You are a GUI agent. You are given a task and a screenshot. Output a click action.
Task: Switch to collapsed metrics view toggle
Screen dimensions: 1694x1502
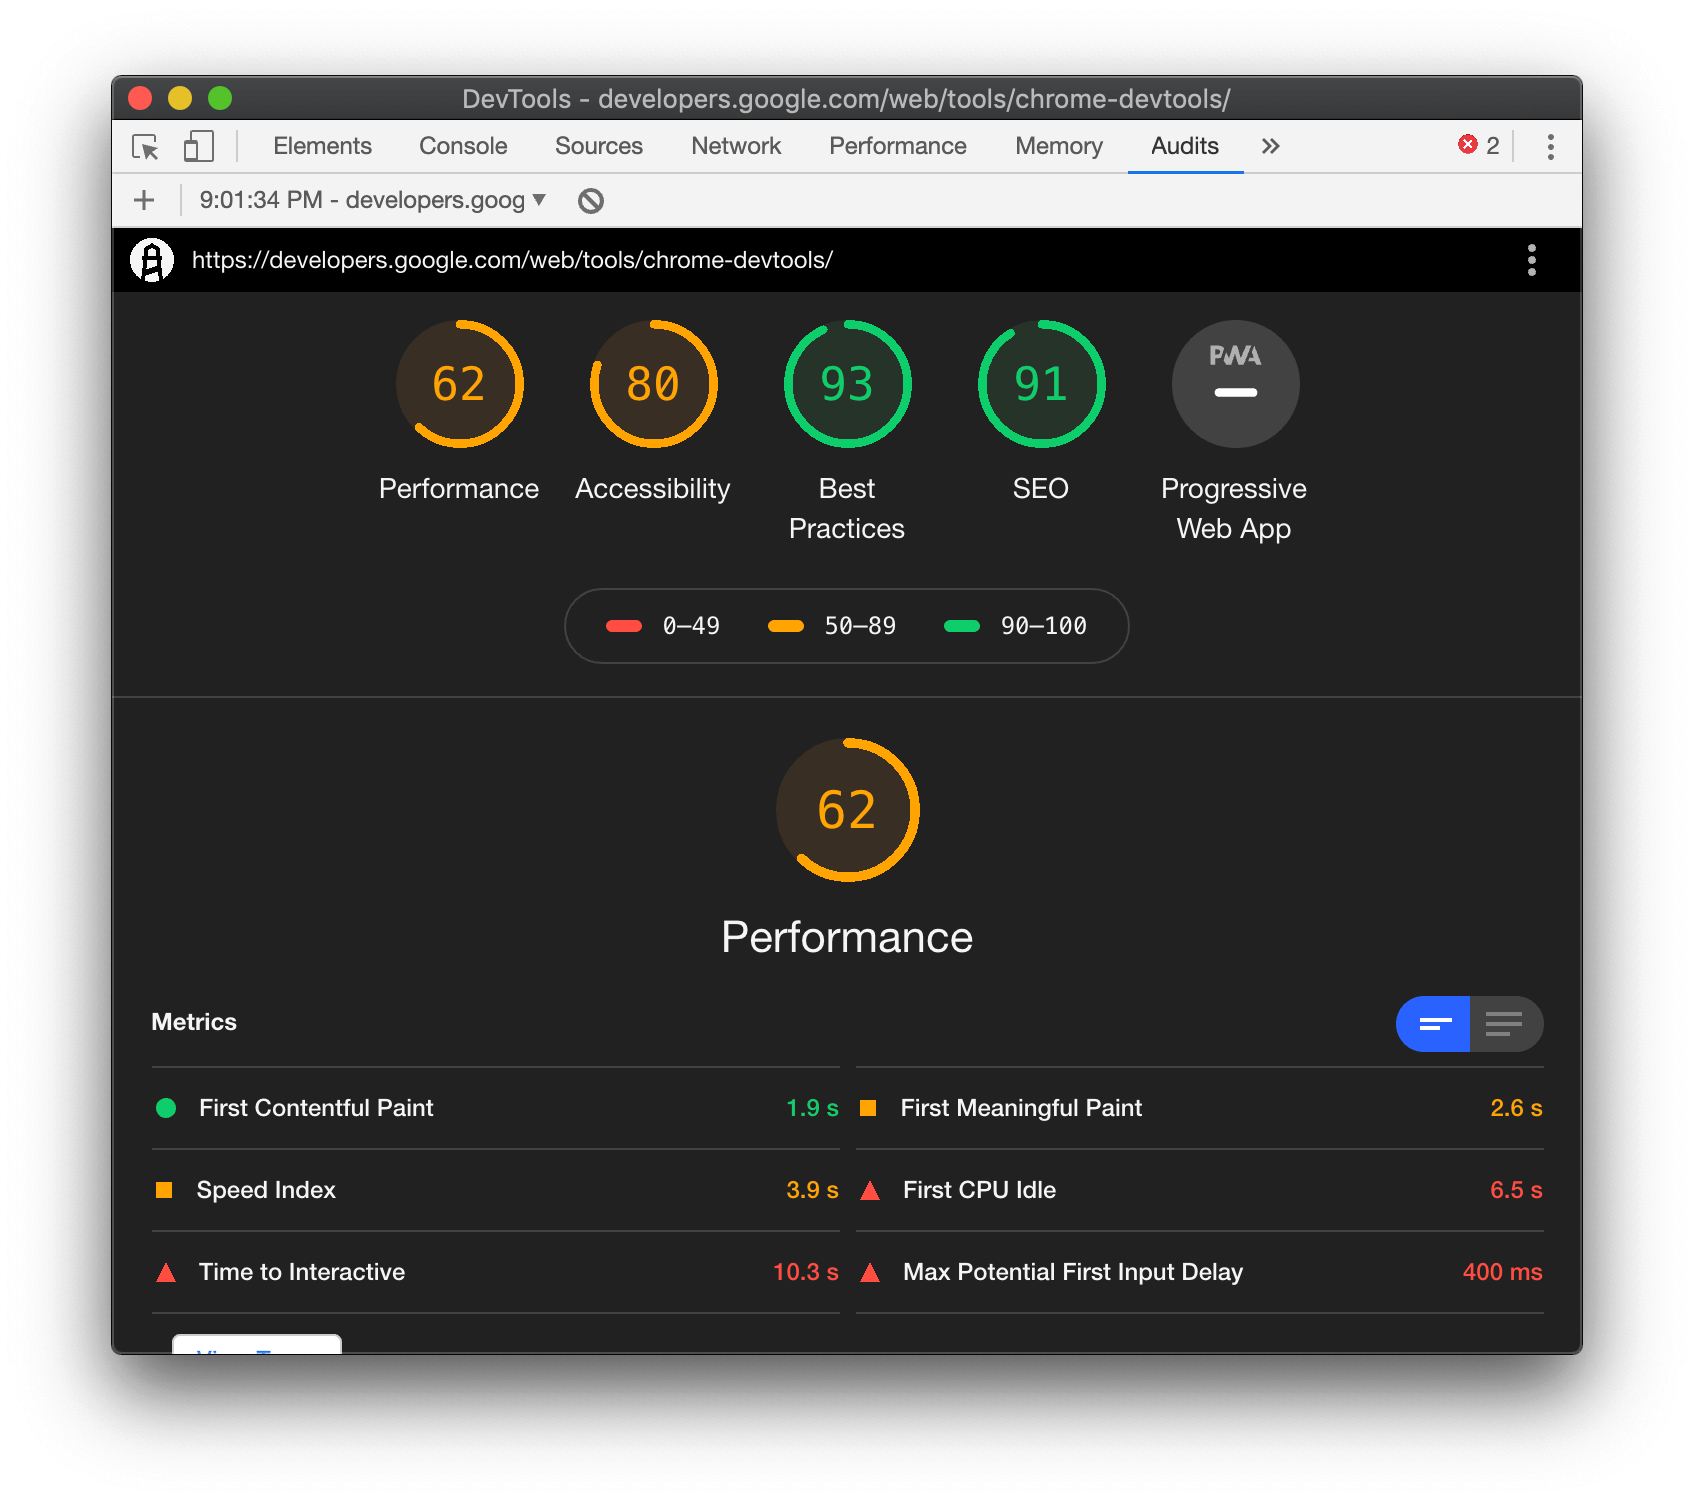(1433, 1024)
